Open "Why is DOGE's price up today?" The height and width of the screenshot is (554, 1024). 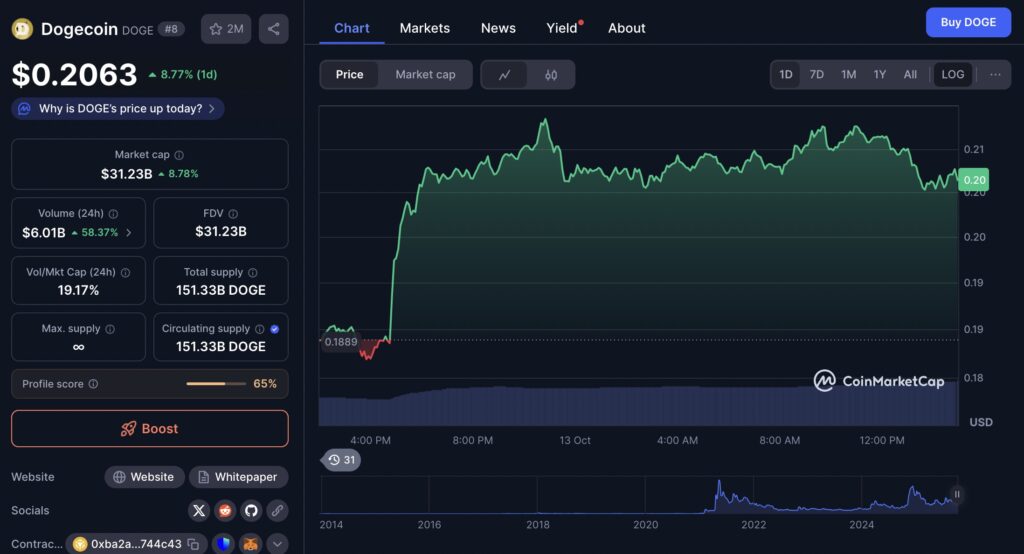click(118, 108)
